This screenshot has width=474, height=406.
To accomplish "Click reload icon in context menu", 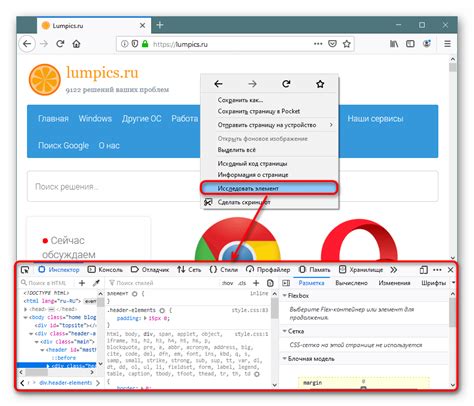I will point(286,84).
